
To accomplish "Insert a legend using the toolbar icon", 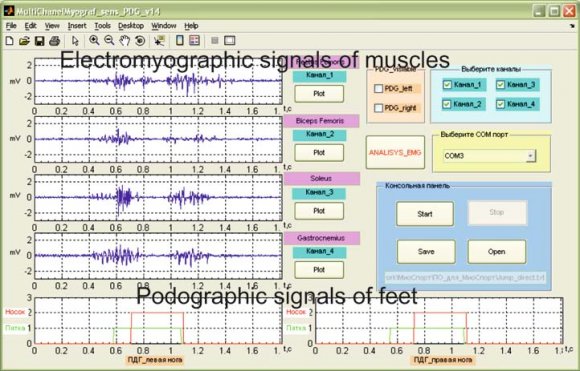I will 194,40.
